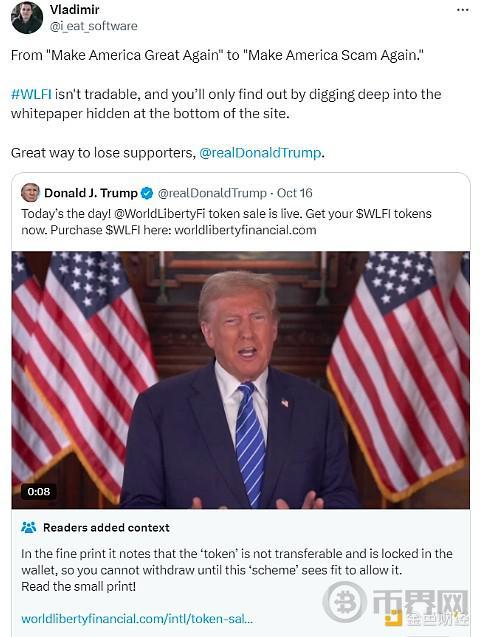Open the @realDonaldTrump mention in tweet text
Image resolution: width=480 pixels, height=637 pixels.
260,153
